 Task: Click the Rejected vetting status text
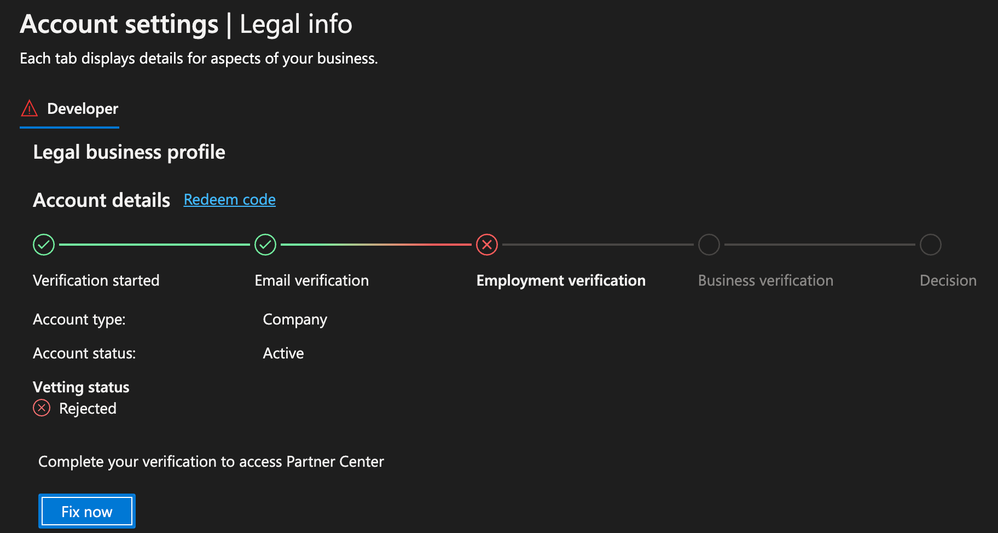pyautogui.click(x=88, y=408)
